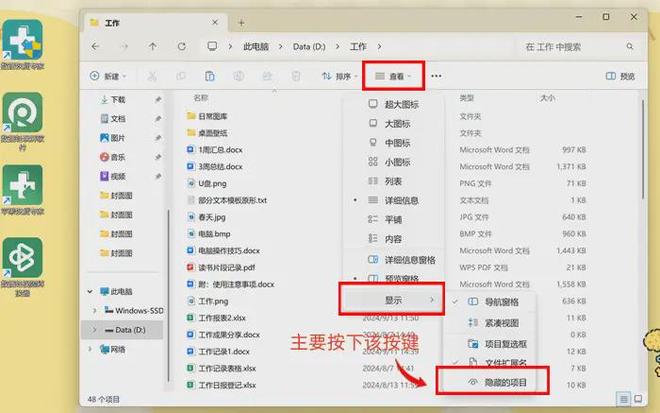Click the copy toolbar icon
The image size is (660, 413).
181,76
